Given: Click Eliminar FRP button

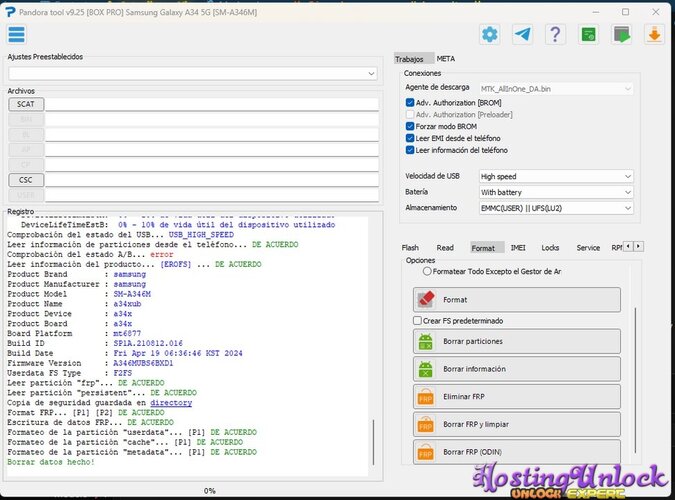Looking at the screenshot, I should (517, 397).
